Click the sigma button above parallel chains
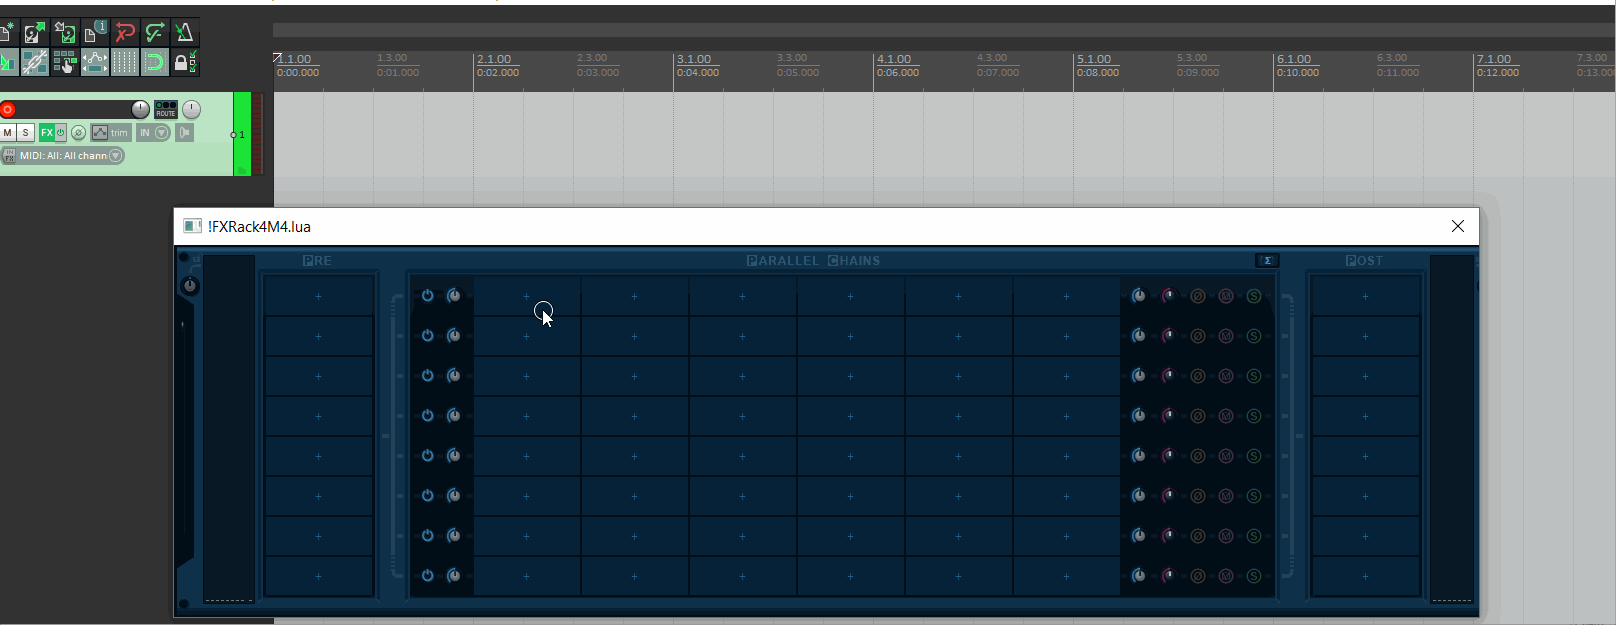This screenshot has height=625, width=1616. click(x=1267, y=261)
